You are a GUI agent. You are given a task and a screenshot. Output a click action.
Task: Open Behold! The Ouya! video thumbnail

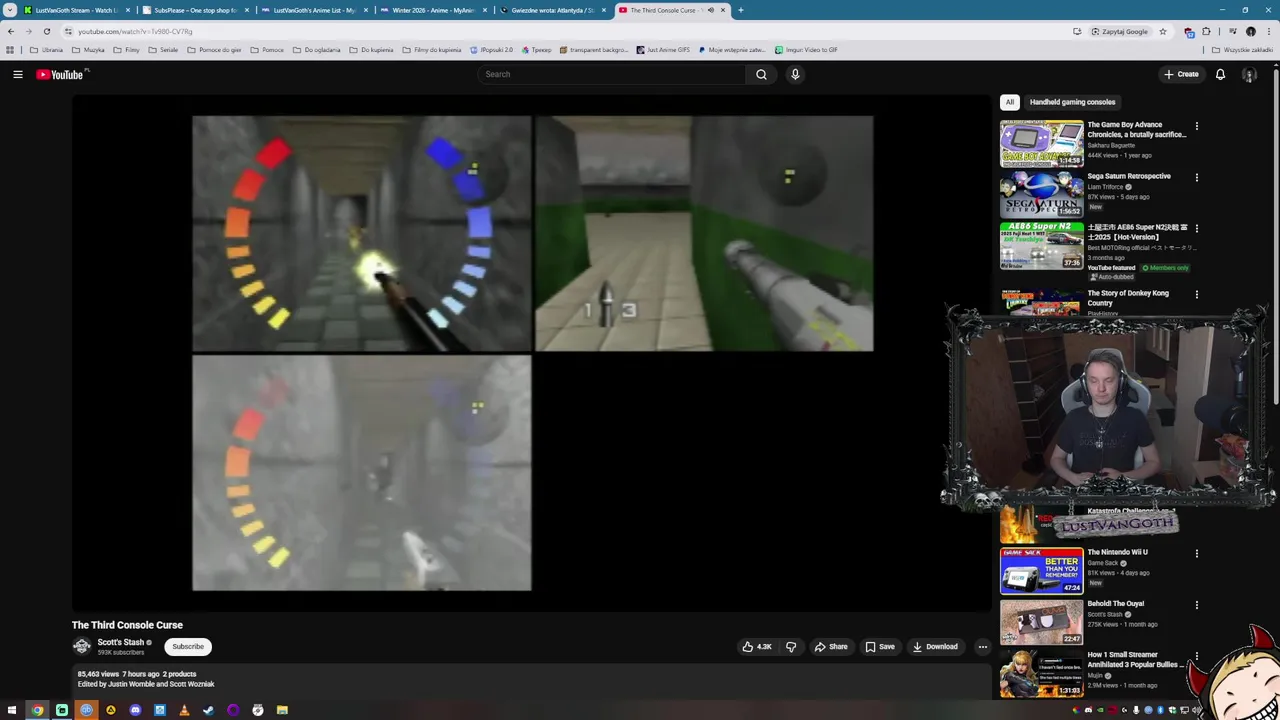tap(1041, 621)
